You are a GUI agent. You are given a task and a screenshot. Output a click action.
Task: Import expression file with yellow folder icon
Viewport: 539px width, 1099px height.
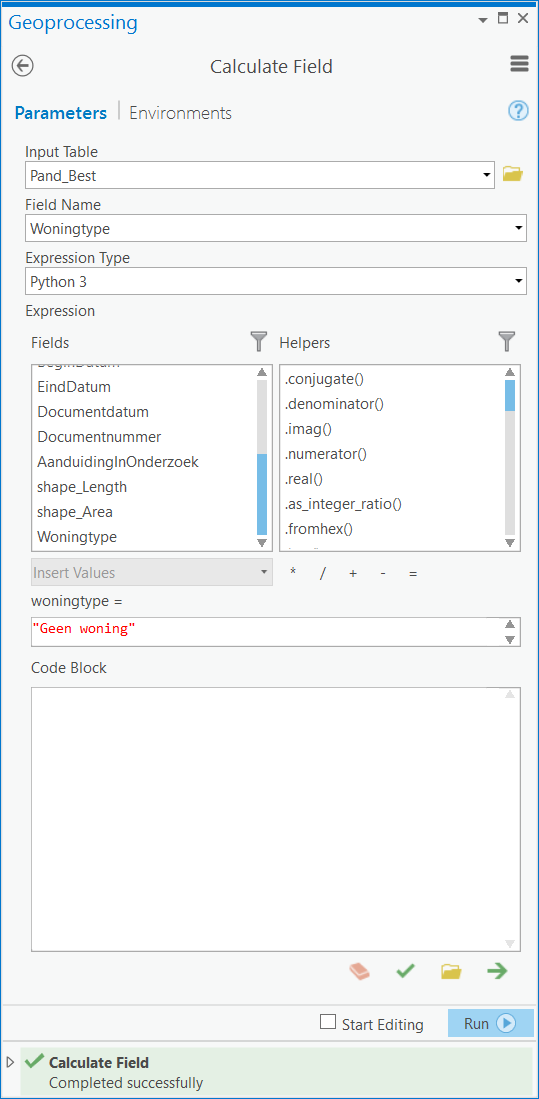(451, 971)
